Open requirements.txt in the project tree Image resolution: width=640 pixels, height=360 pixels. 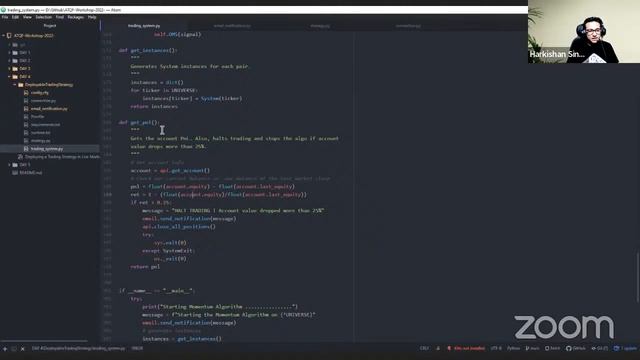pos(45,125)
